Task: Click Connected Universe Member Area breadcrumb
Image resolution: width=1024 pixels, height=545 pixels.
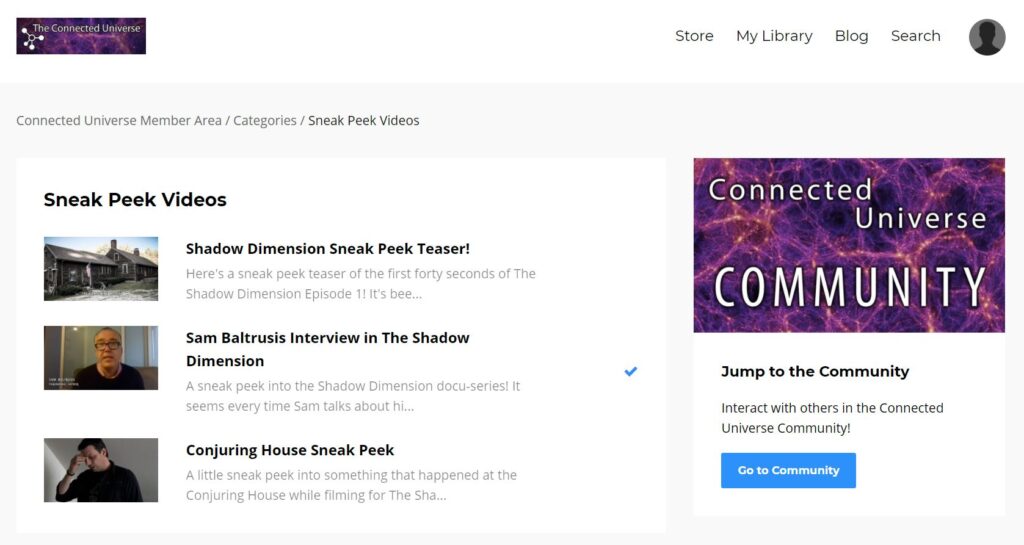Action: point(119,120)
